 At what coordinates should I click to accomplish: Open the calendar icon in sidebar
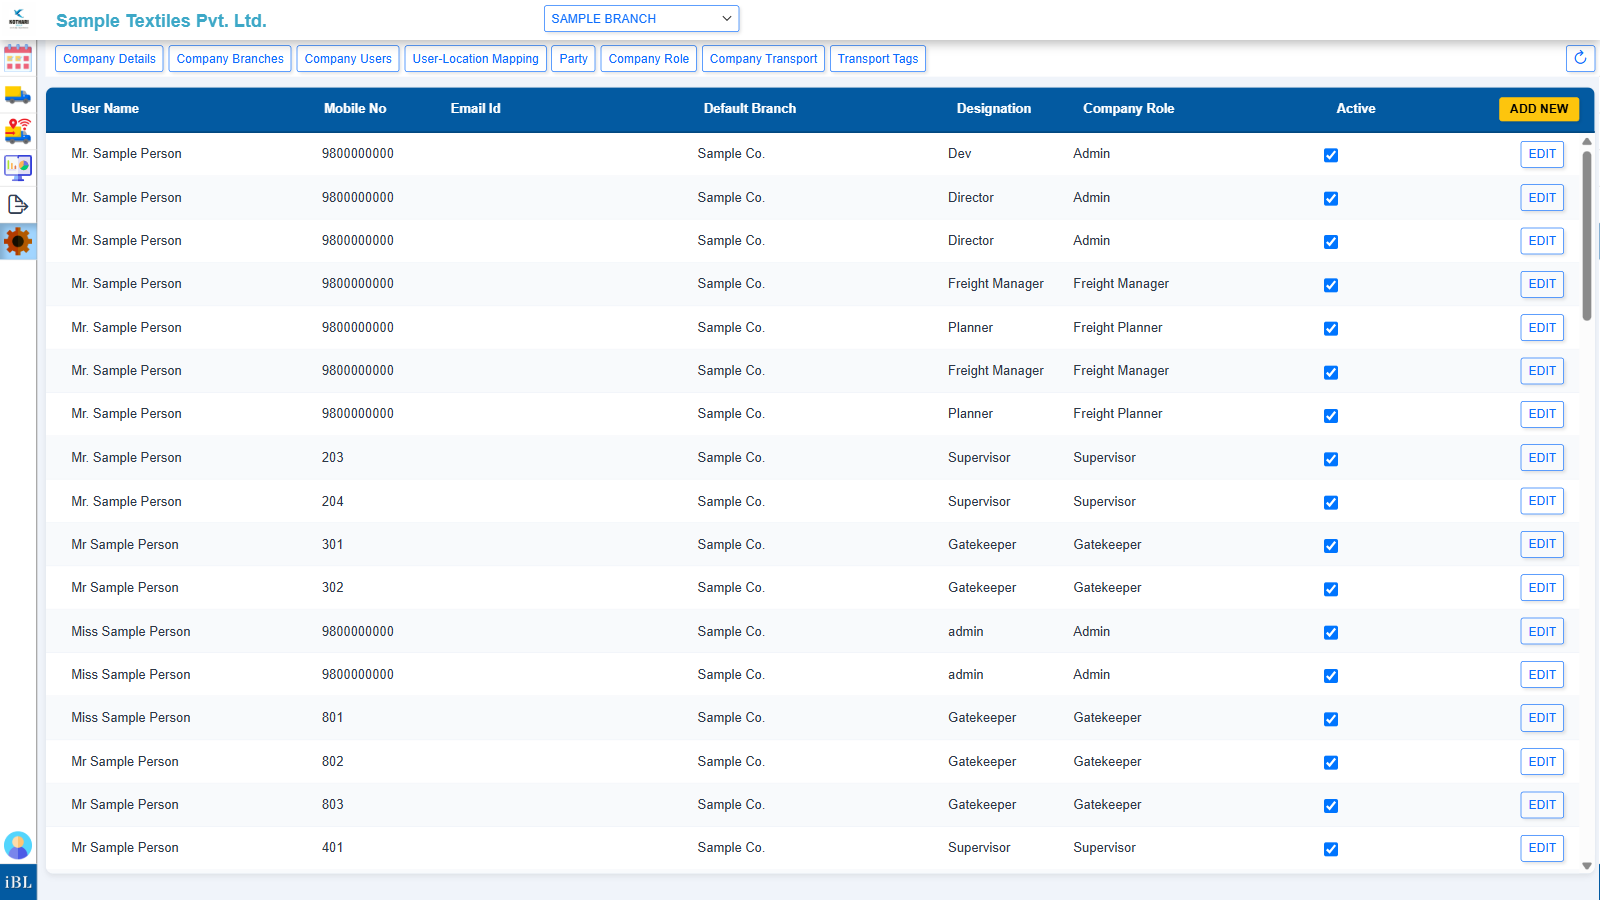(x=18, y=58)
